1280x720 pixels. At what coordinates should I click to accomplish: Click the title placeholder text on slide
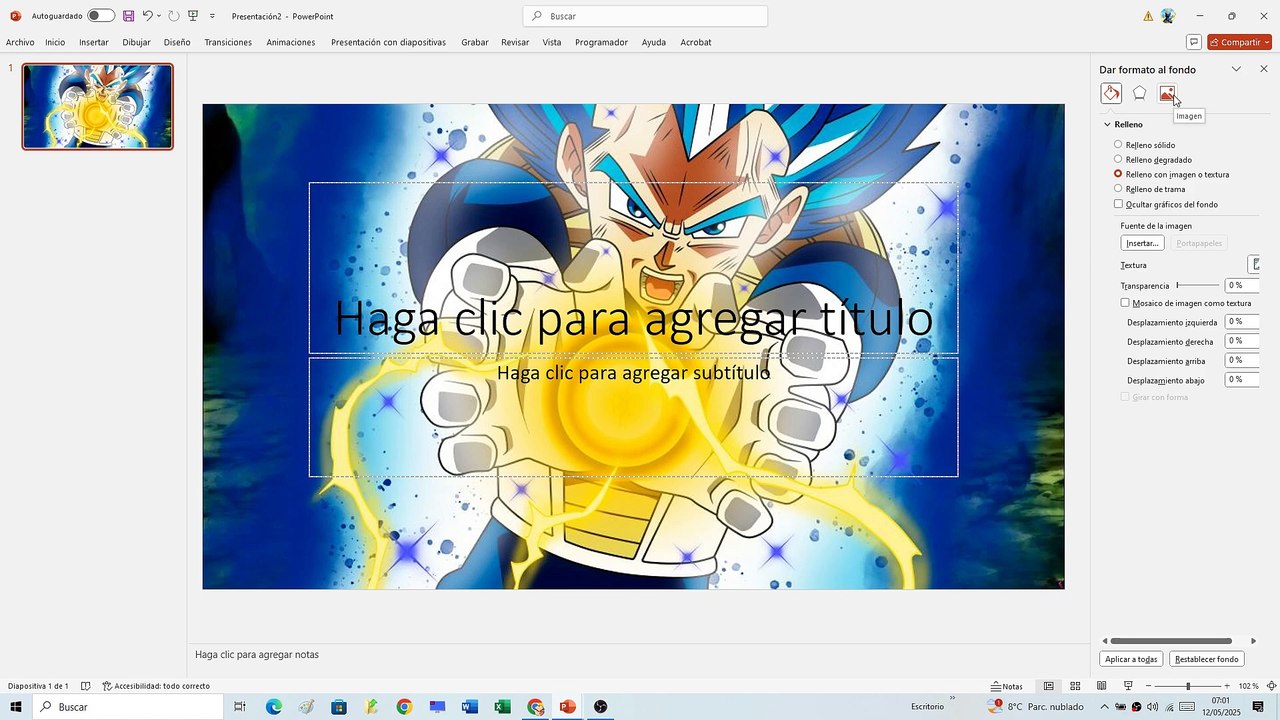coord(633,318)
